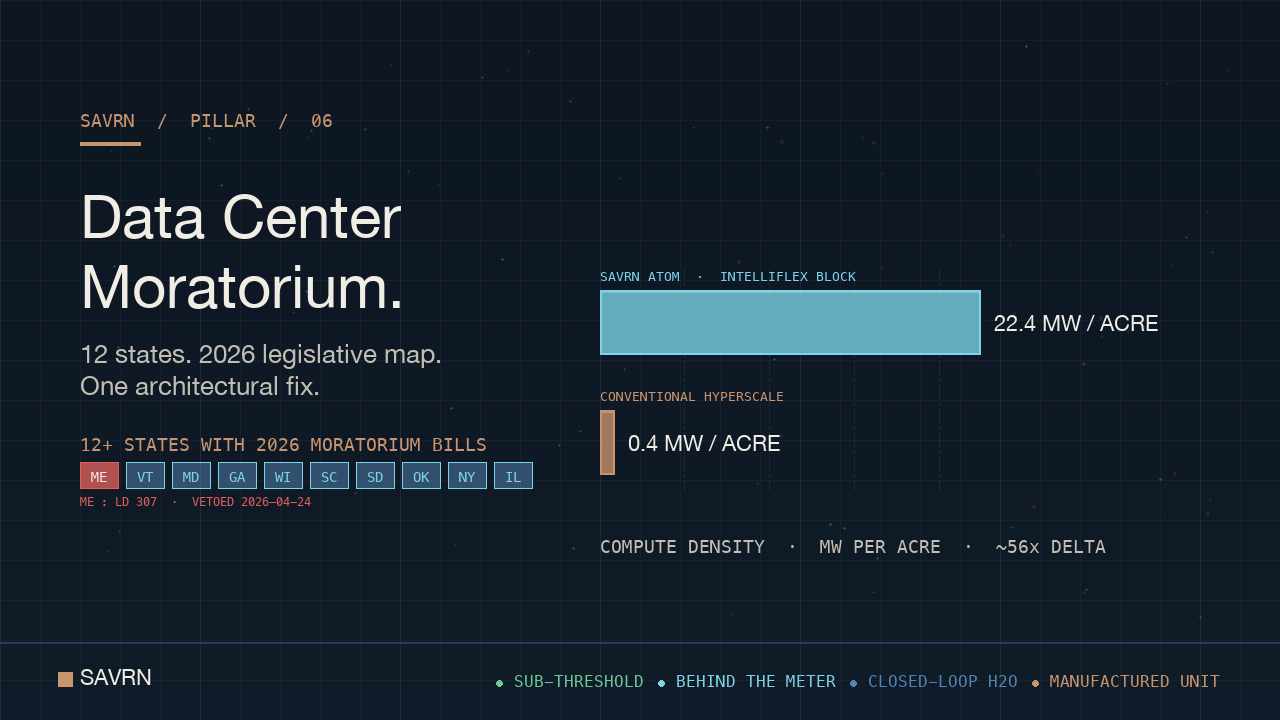
Task: Select the ME state chip
Action: pyautogui.click(x=99, y=476)
